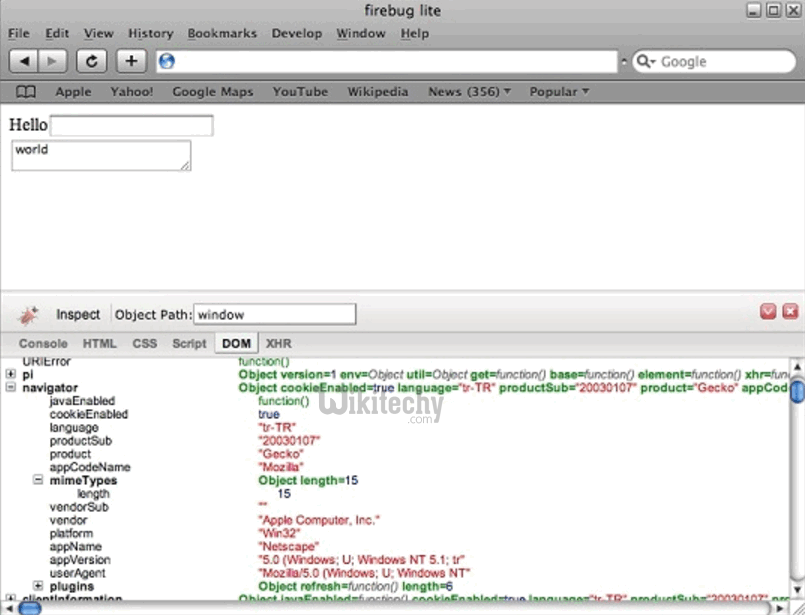
Task: Open the Popular bookmarks dropdown
Action: click(x=558, y=92)
